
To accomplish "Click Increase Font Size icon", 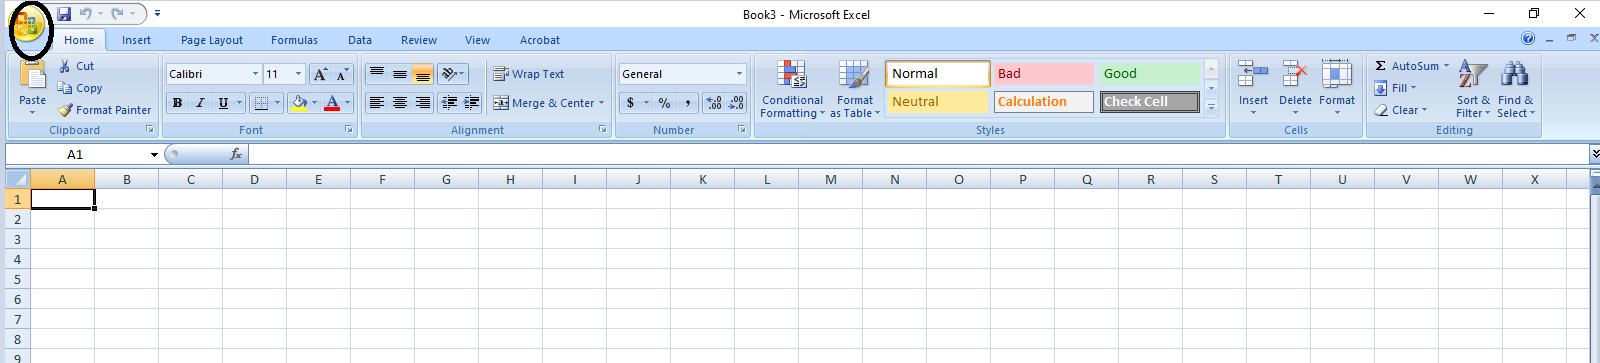I will click(320, 75).
